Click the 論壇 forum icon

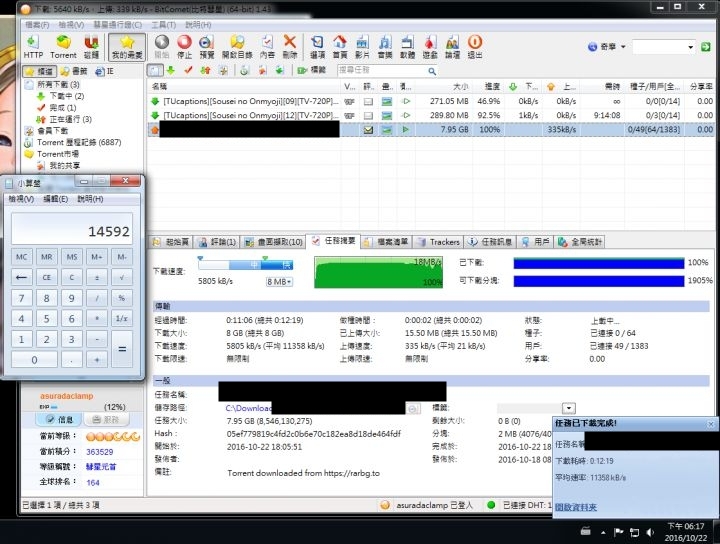coord(452,46)
